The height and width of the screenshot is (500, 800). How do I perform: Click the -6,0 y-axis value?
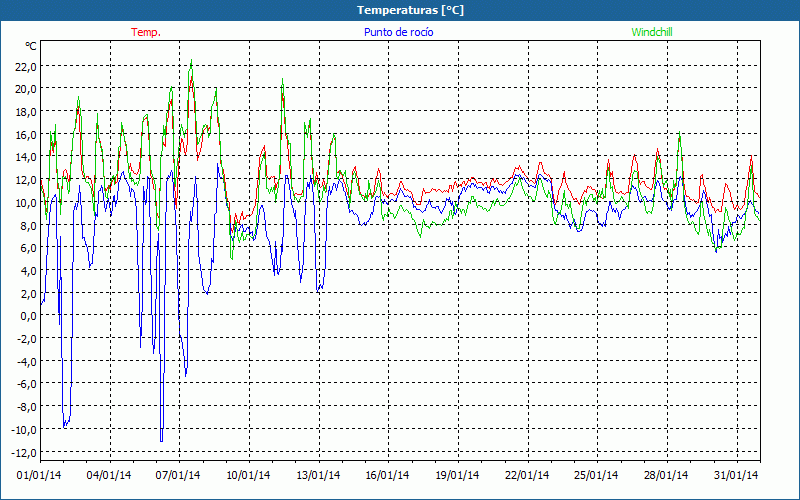click(27, 384)
